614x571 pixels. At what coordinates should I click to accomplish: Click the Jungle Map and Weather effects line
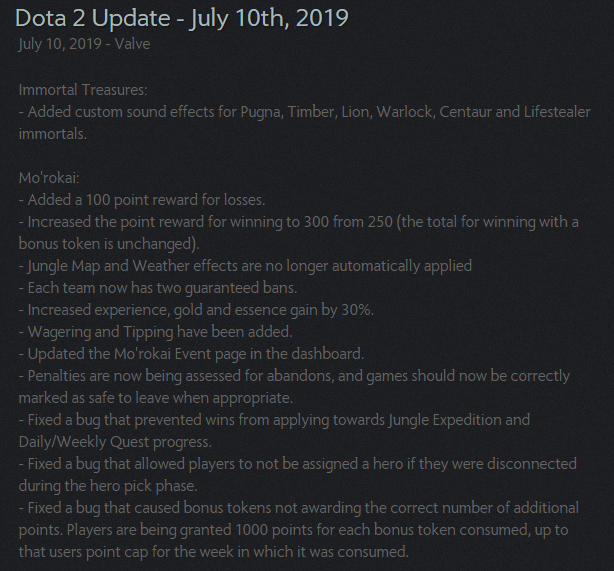click(x=245, y=266)
